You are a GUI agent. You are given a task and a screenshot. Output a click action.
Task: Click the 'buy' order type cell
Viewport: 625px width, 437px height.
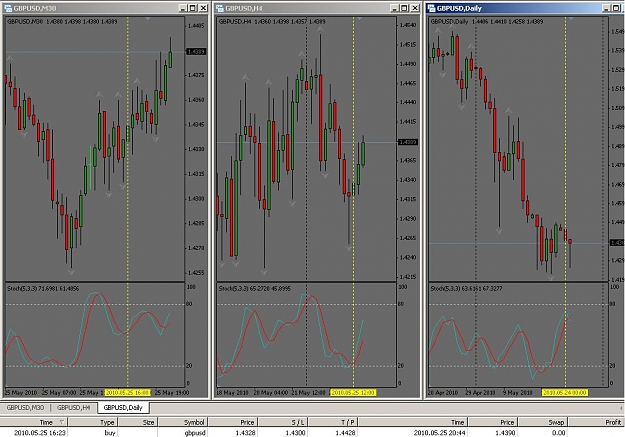tap(110, 433)
